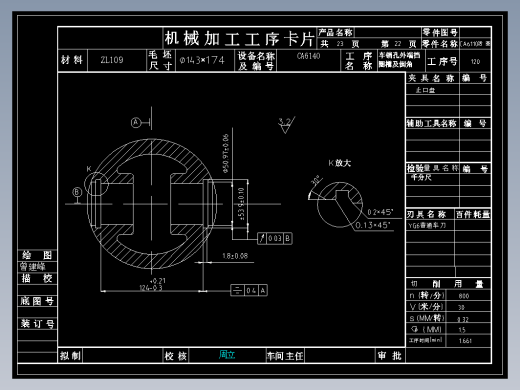
Task: Click the 审批 label
Action: click(x=390, y=356)
